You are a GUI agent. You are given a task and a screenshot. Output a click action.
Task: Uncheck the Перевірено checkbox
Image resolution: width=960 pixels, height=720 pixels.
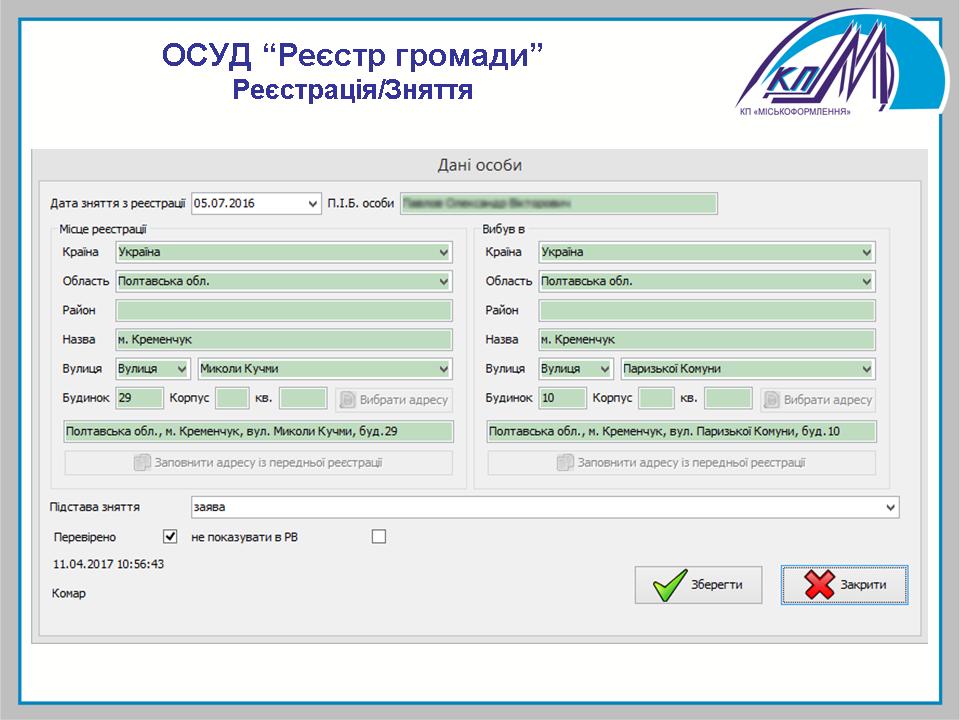tap(169, 537)
